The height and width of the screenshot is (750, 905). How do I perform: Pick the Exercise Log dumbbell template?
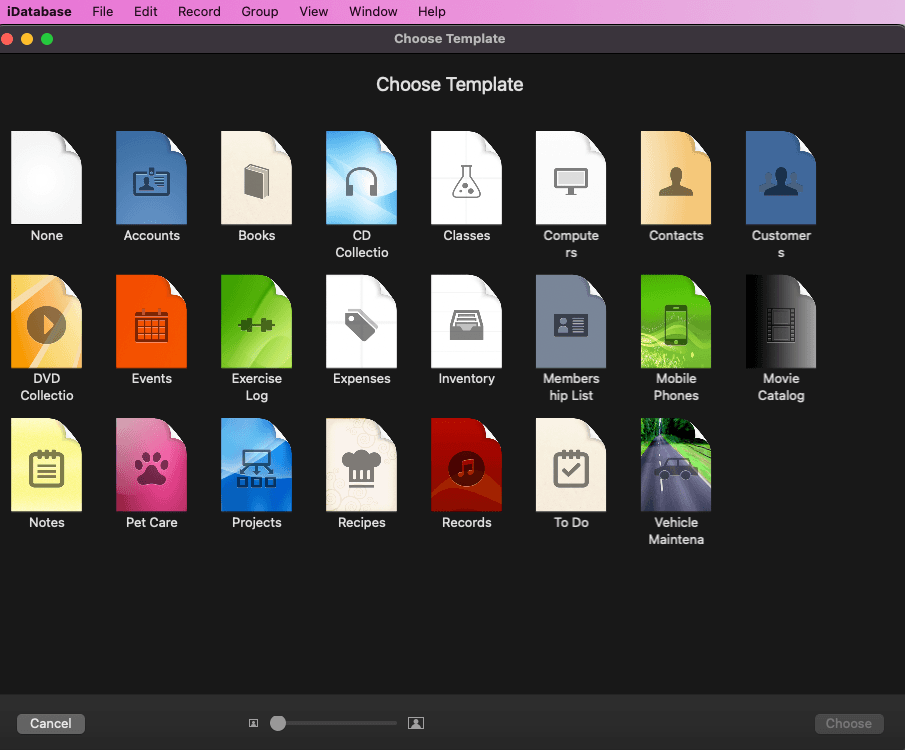pos(256,322)
